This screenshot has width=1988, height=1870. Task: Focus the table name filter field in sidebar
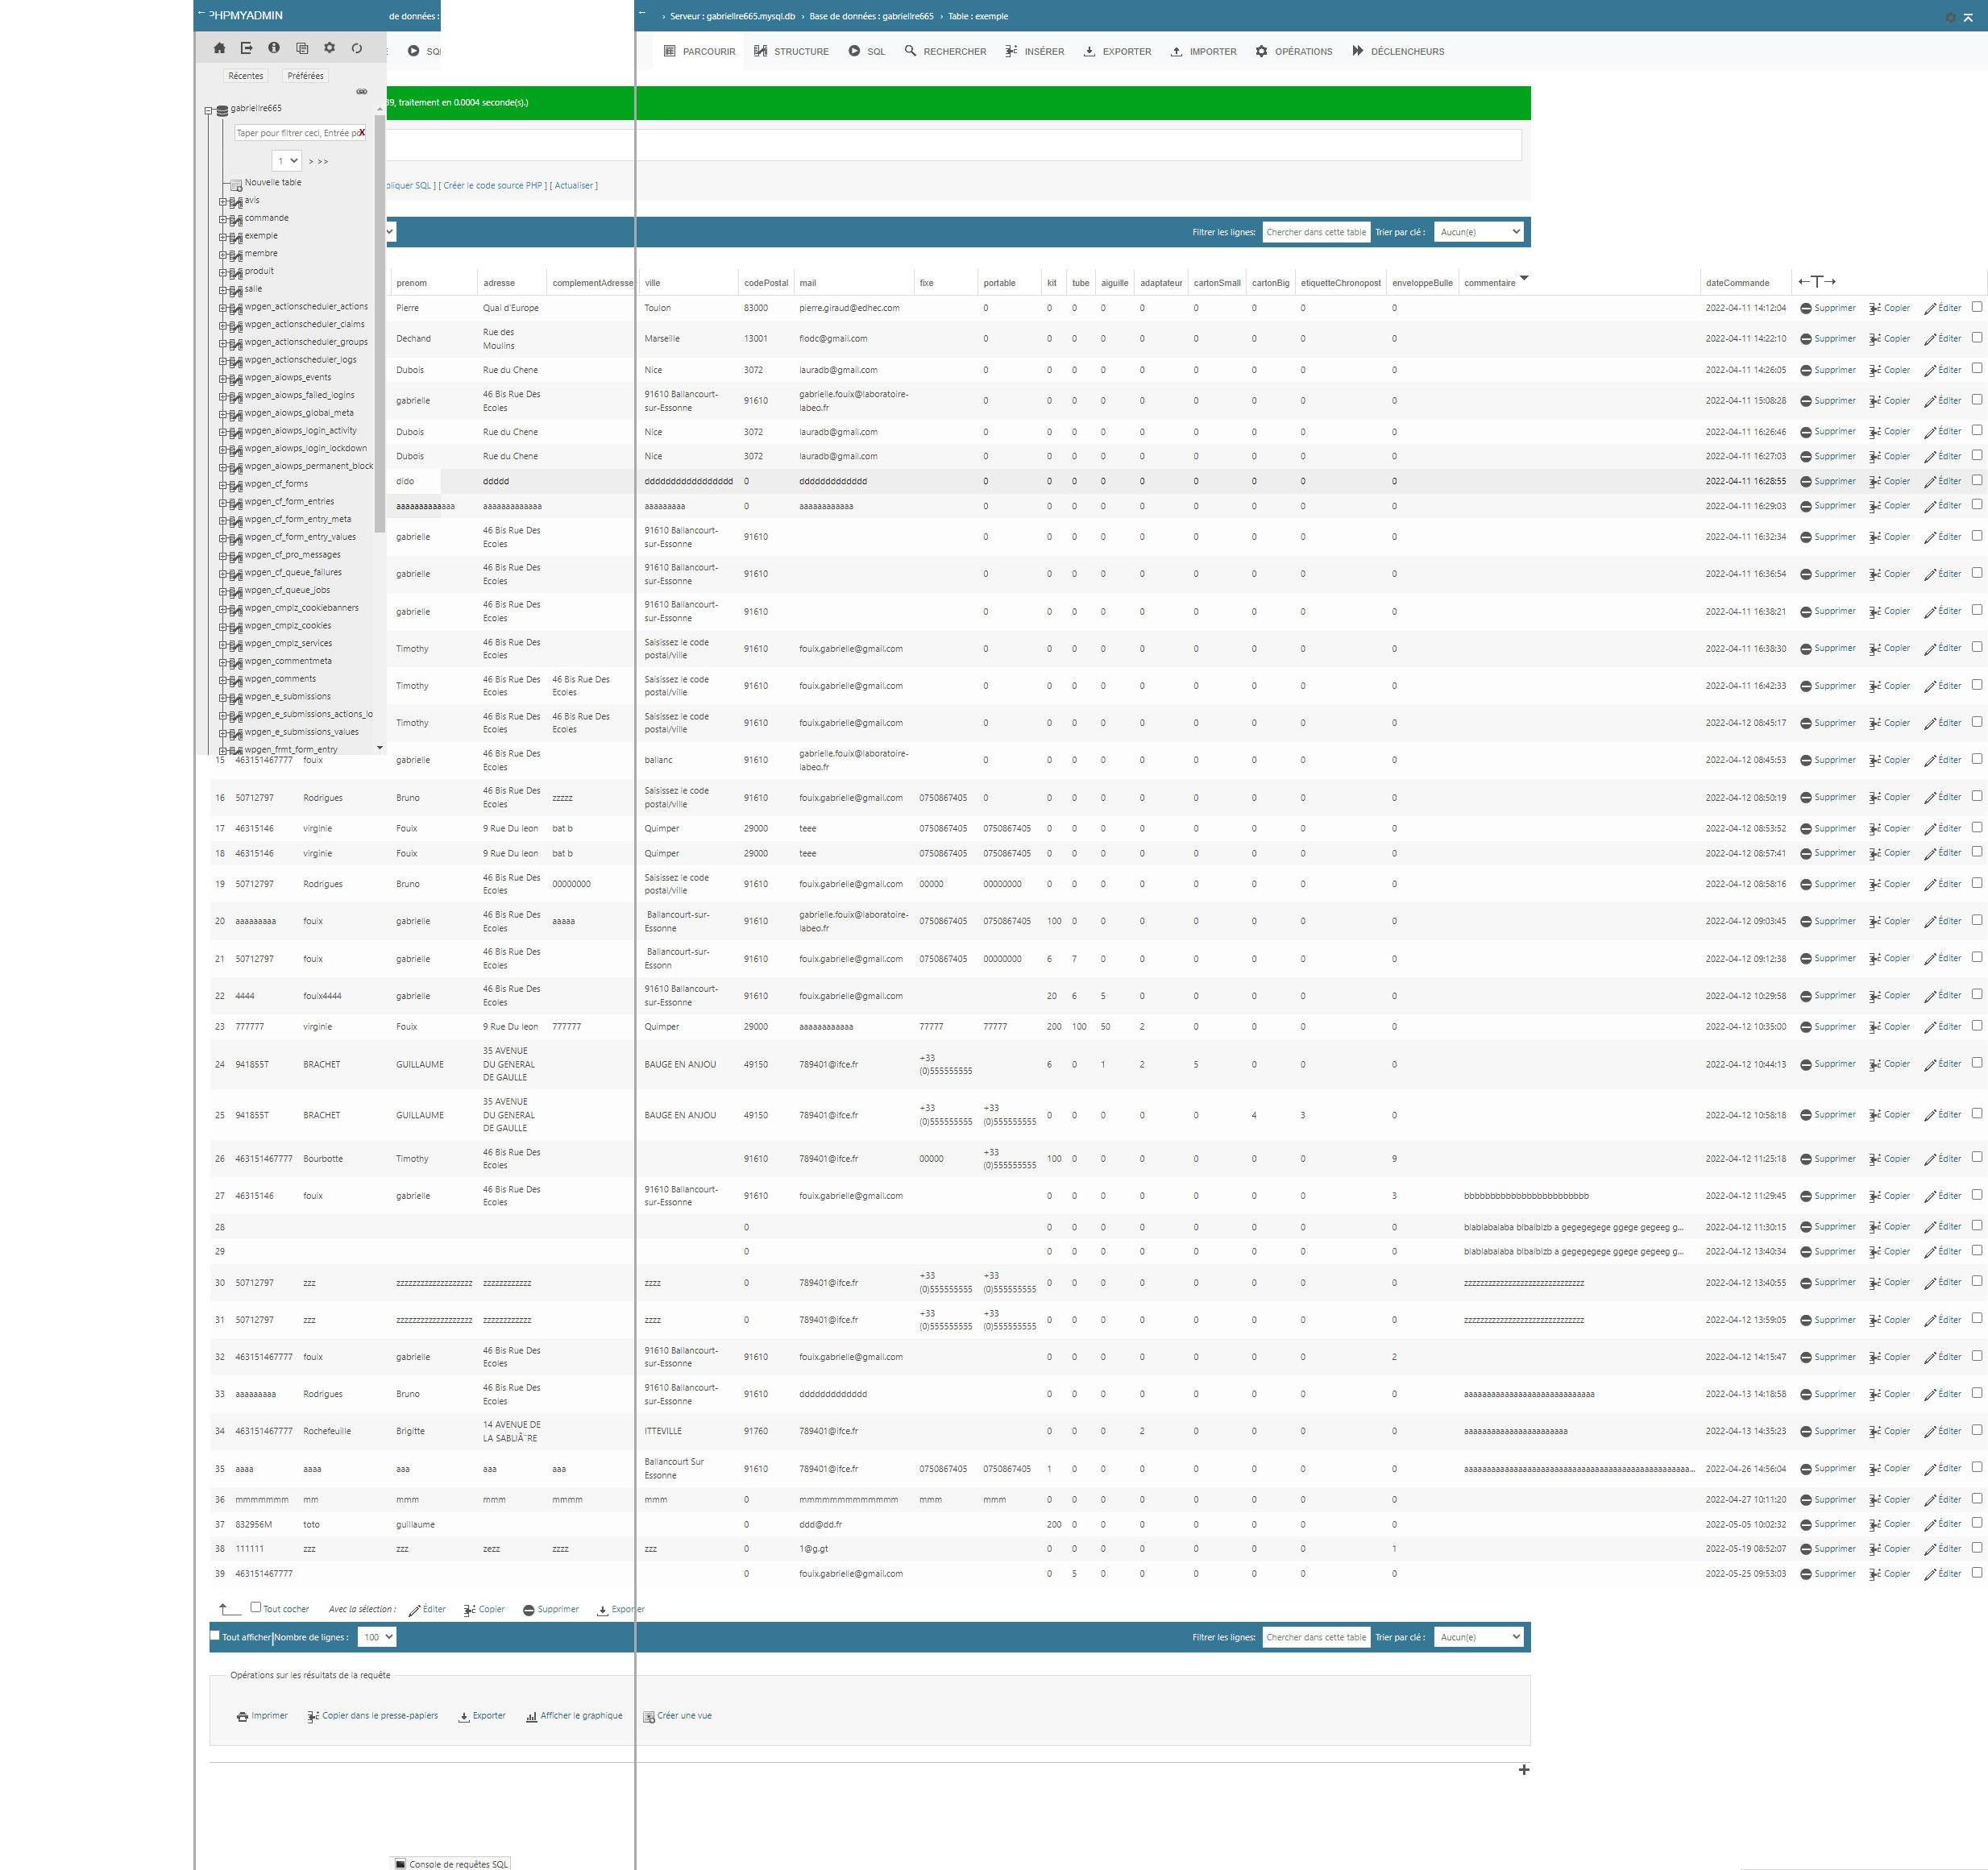click(x=300, y=133)
